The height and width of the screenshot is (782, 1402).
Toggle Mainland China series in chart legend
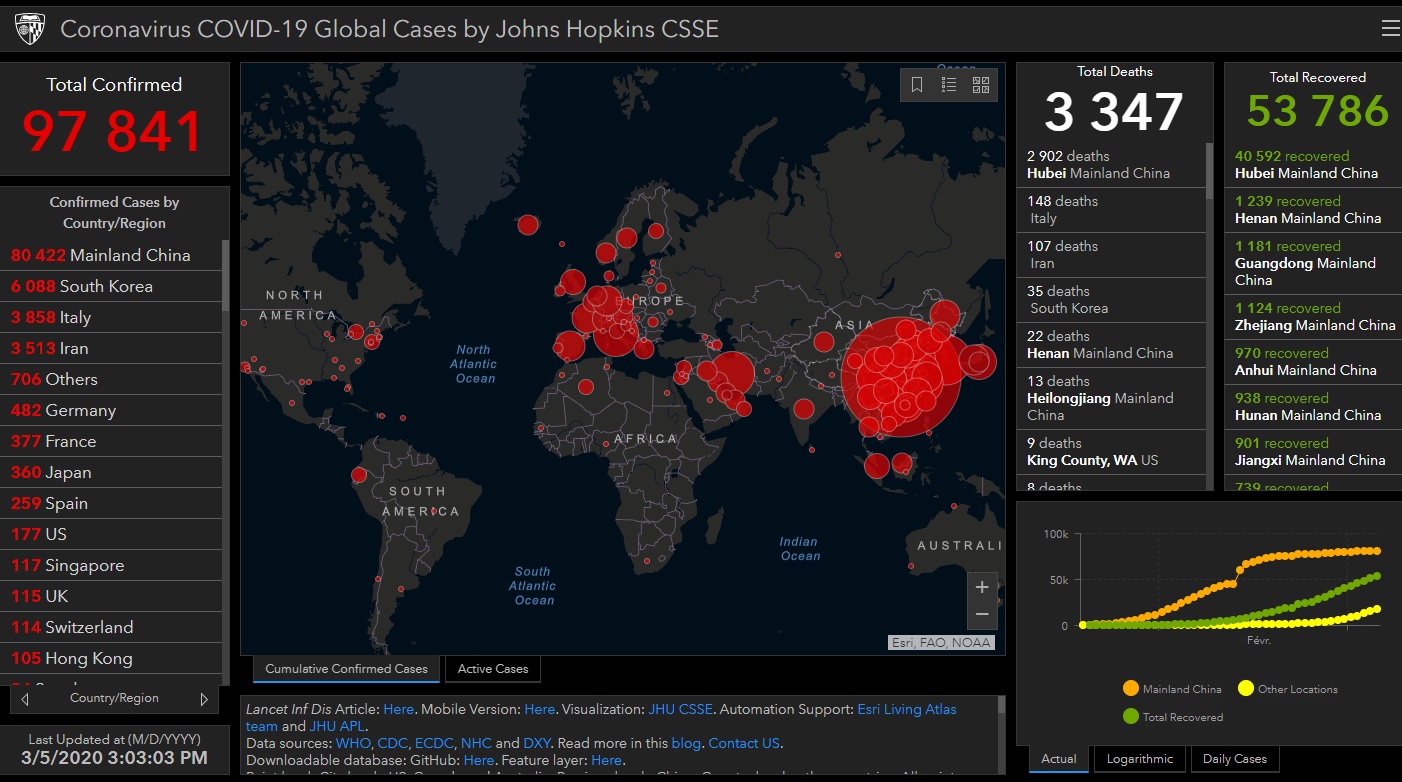point(1172,689)
